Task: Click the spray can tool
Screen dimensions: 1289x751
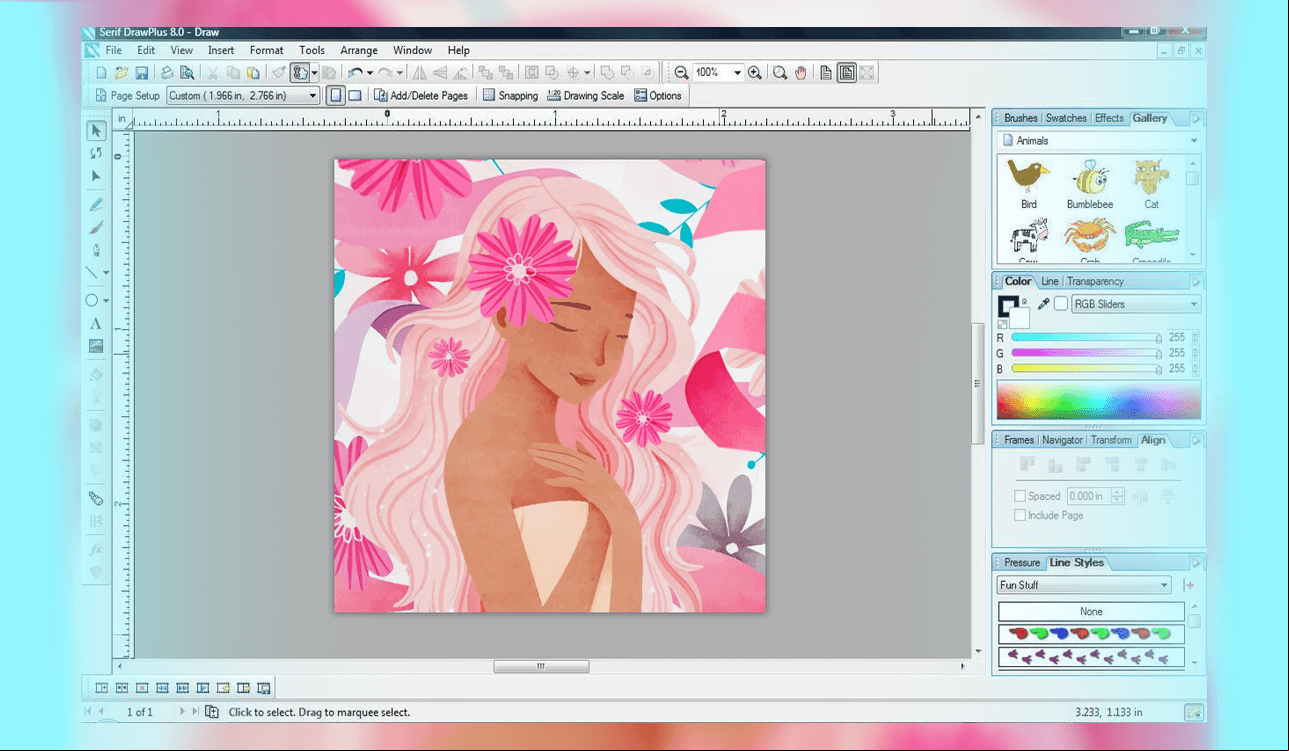Action: [96, 498]
